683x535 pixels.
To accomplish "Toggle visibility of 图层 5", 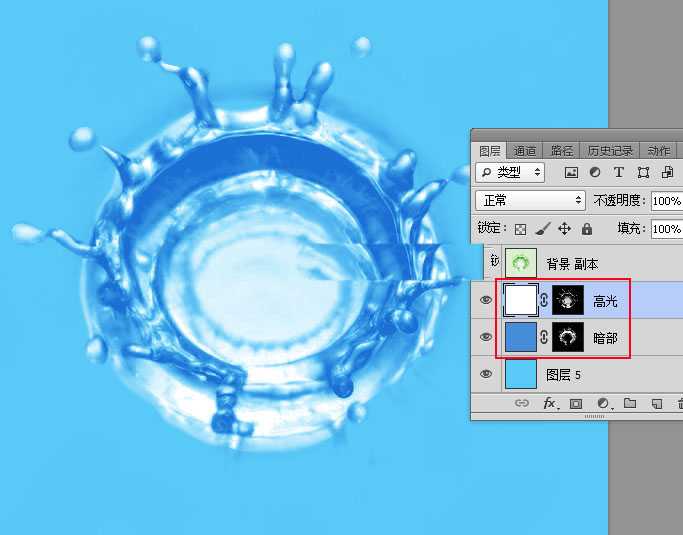I will (x=486, y=374).
